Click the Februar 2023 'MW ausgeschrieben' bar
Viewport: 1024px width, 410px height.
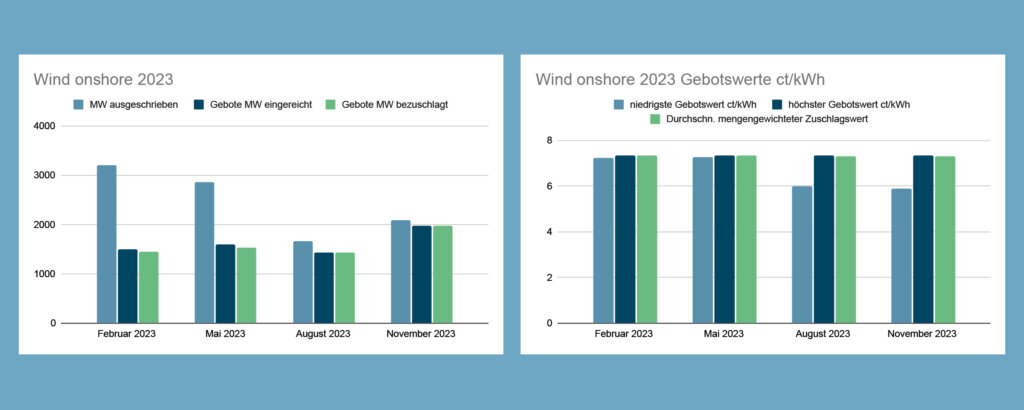point(106,244)
